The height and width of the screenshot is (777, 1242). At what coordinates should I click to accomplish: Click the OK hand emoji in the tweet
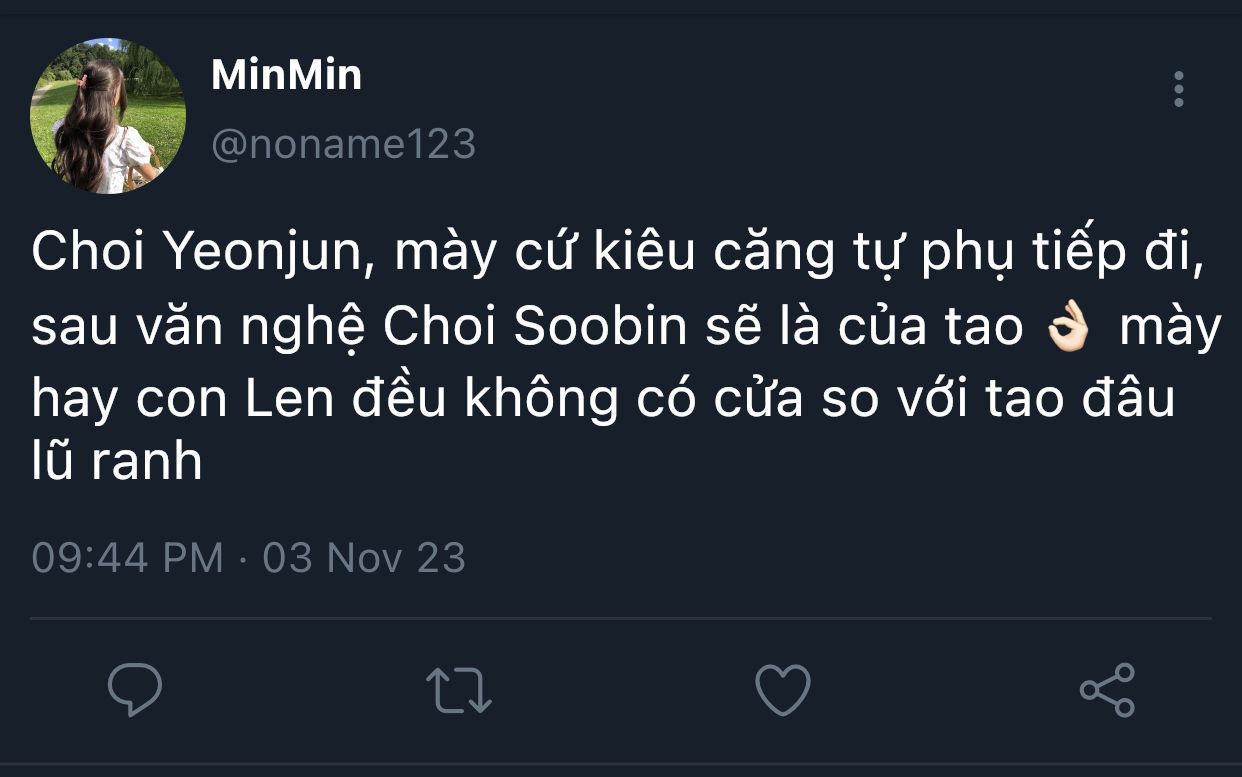1067,329
